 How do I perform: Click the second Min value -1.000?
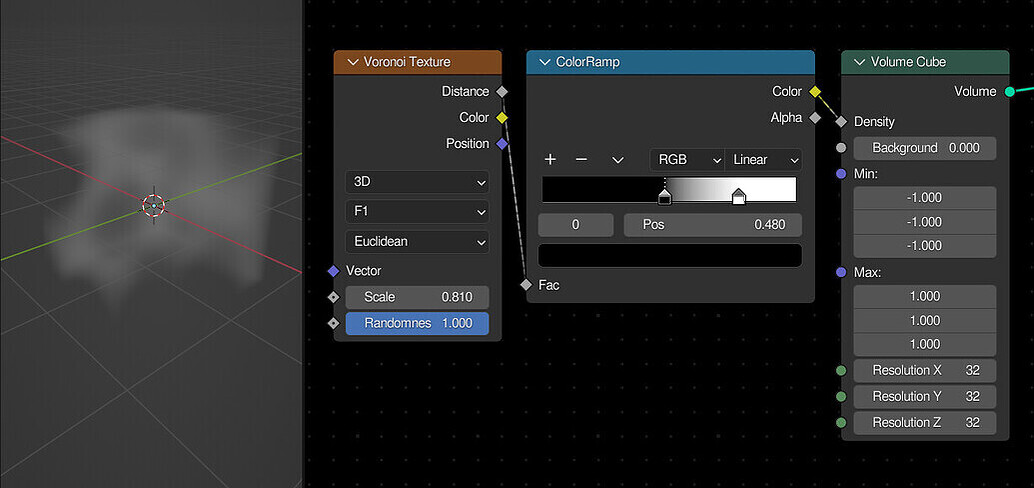(x=925, y=222)
